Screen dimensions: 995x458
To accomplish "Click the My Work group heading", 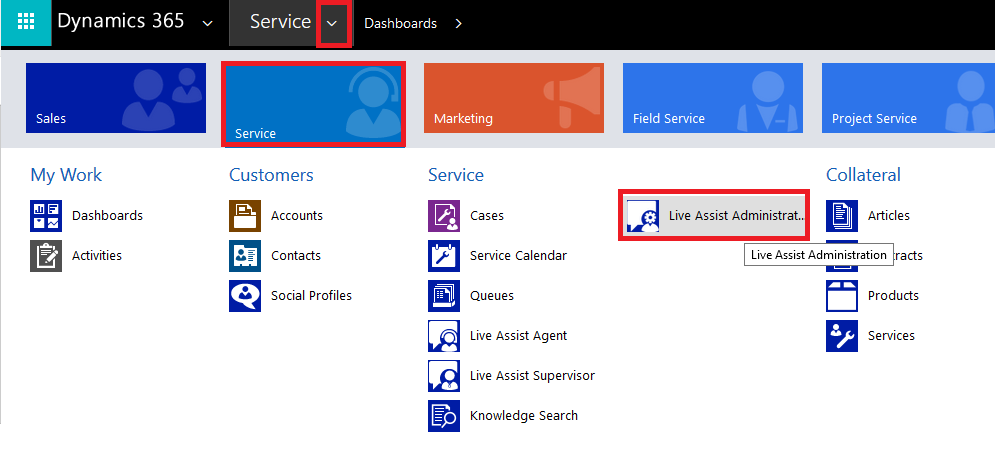I will [66, 175].
